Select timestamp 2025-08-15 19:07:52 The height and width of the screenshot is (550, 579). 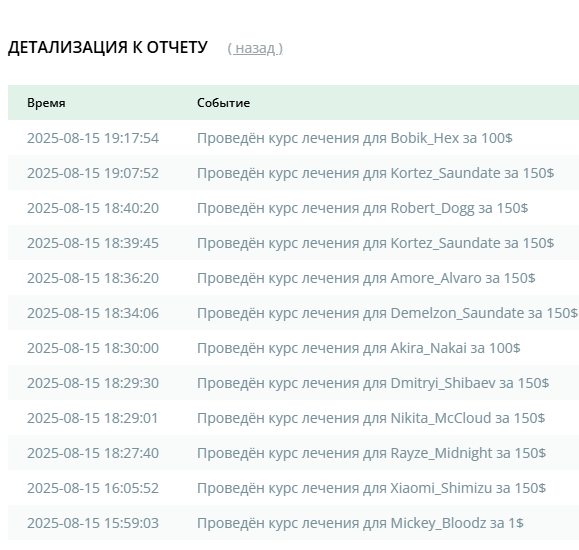(x=93, y=173)
